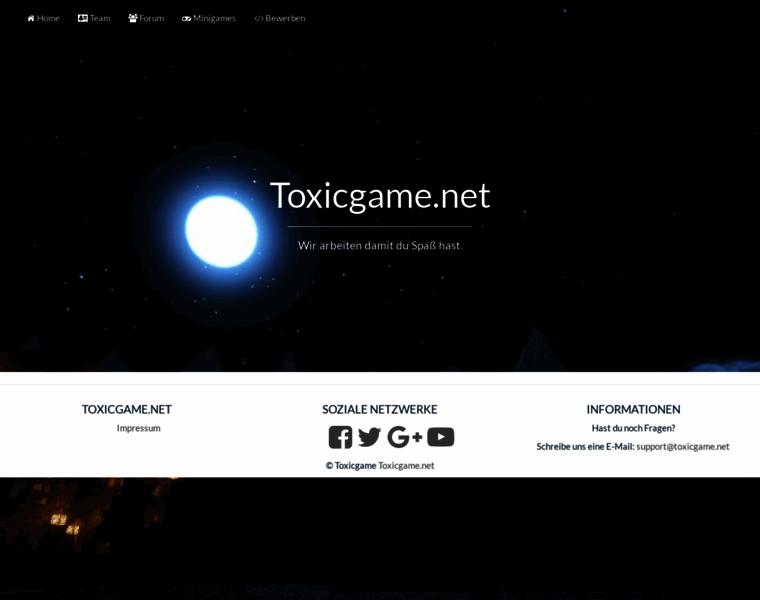Click the 'Wir arbeiten damit du Spaß hast.' tagline

coord(380,246)
